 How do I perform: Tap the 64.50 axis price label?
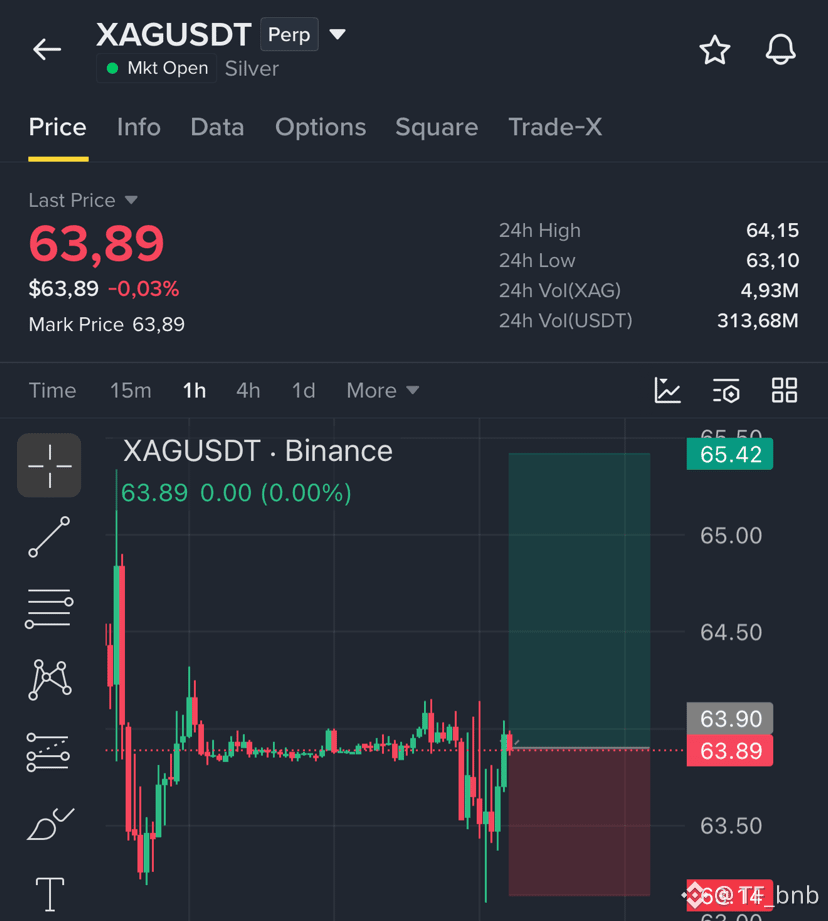click(731, 633)
